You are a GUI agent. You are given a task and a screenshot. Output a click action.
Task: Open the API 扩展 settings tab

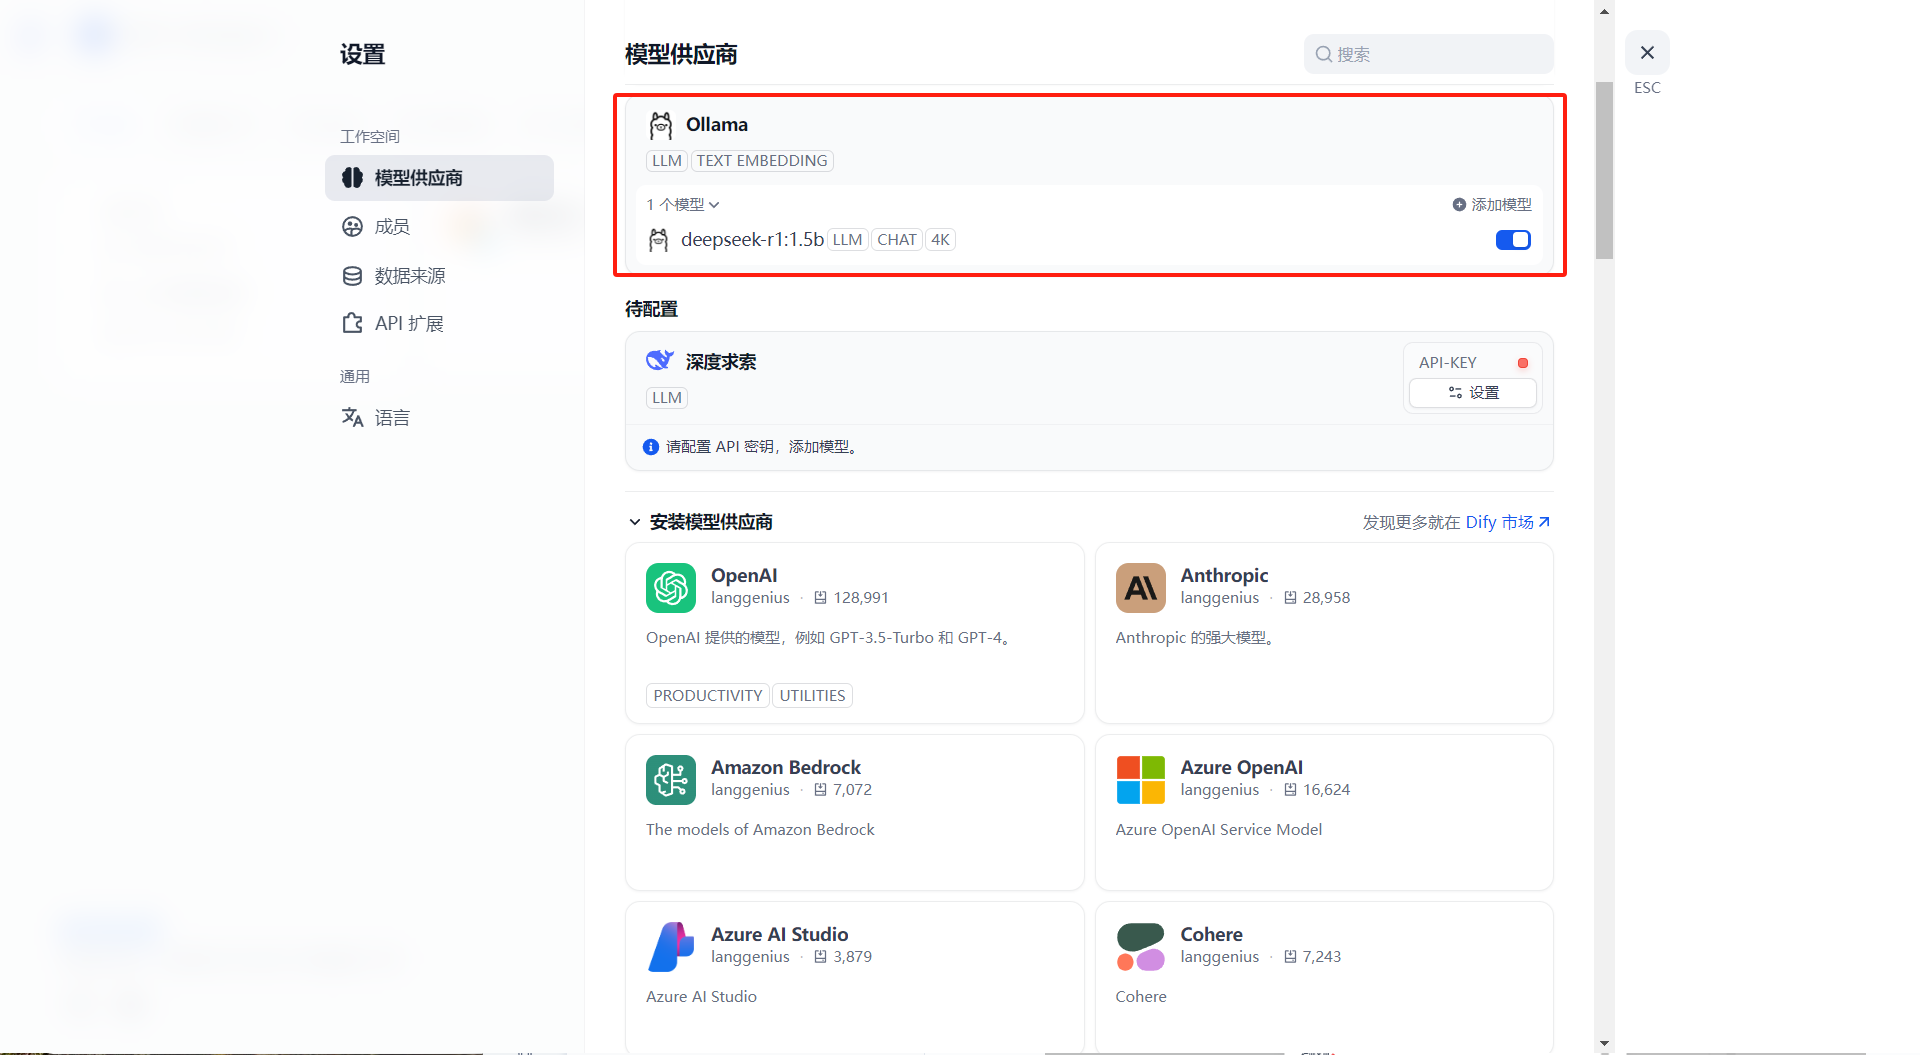point(439,323)
